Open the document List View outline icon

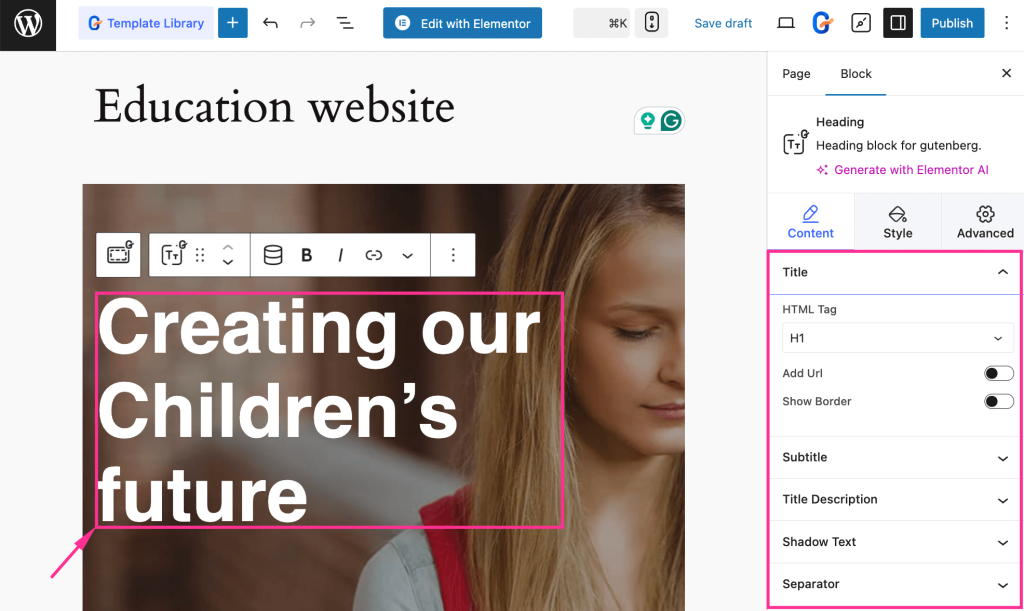(345, 22)
